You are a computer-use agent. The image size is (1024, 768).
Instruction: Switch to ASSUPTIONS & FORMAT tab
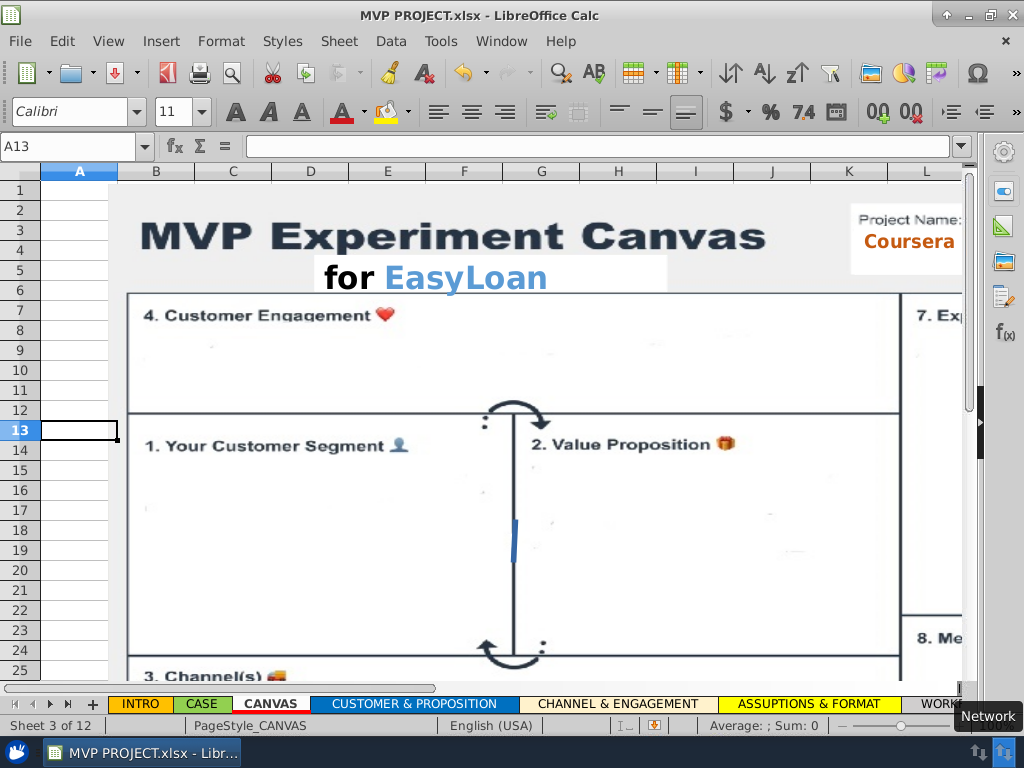(808, 704)
